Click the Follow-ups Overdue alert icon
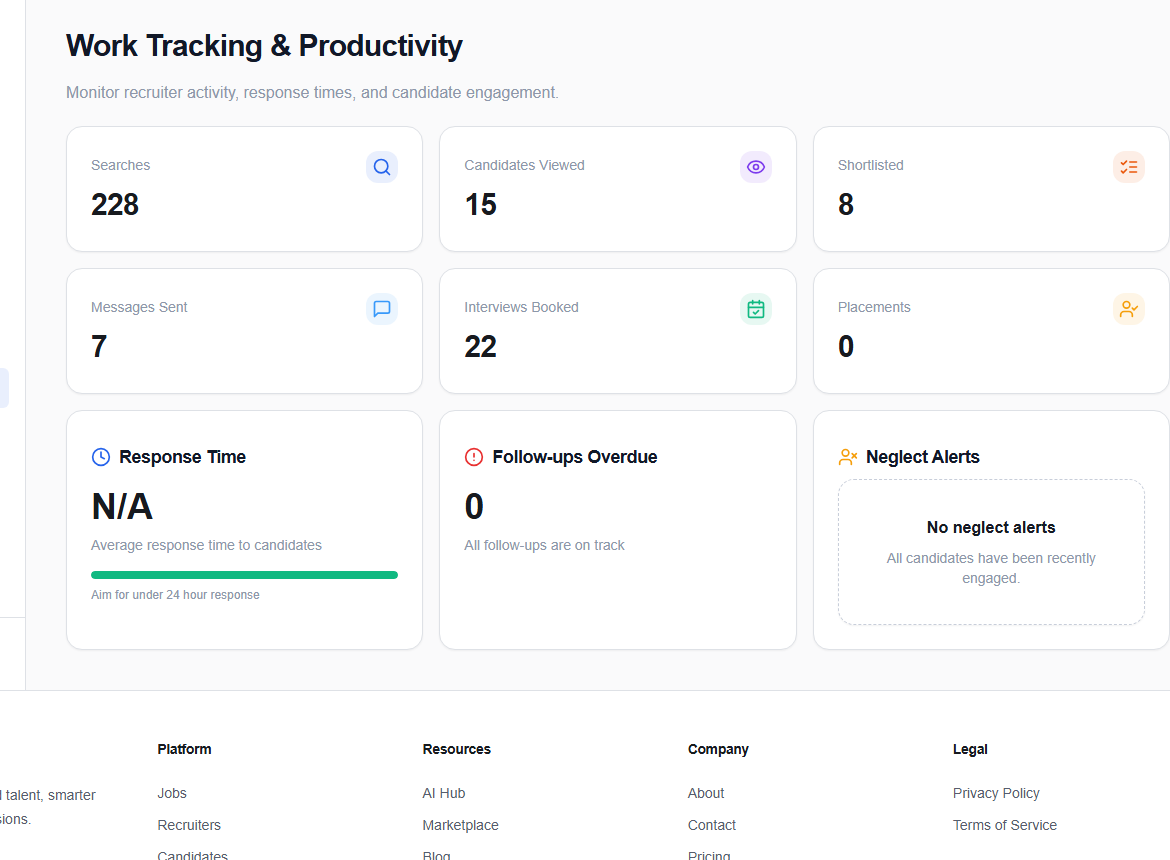 474,457
